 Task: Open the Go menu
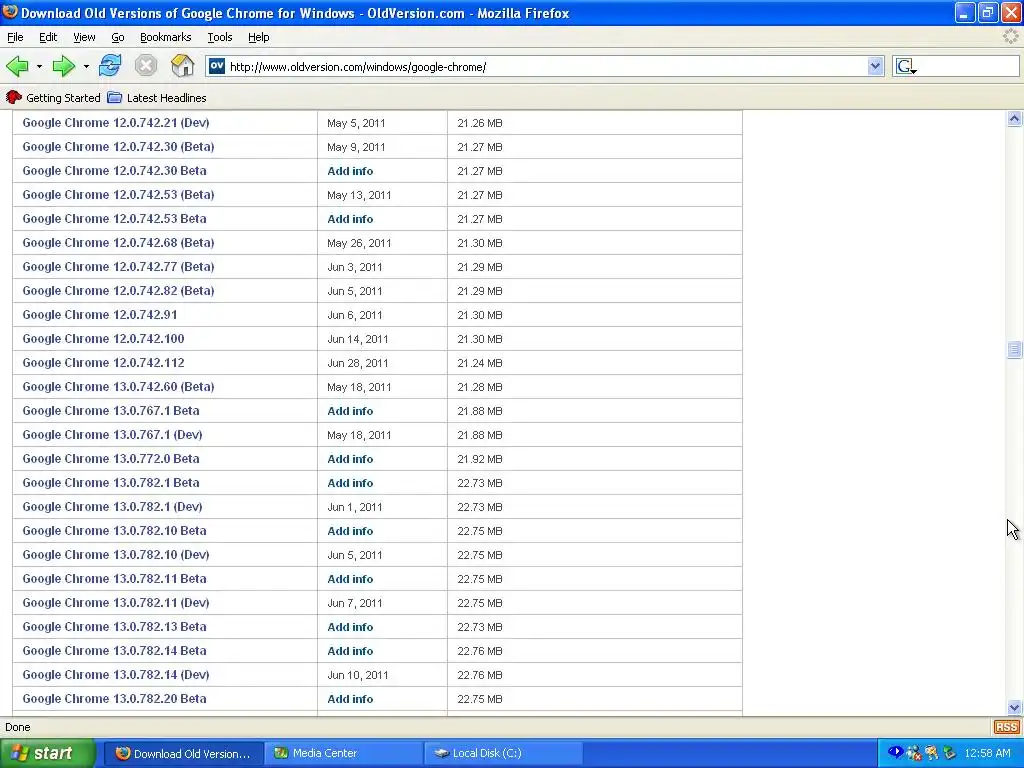click(118, 37)
